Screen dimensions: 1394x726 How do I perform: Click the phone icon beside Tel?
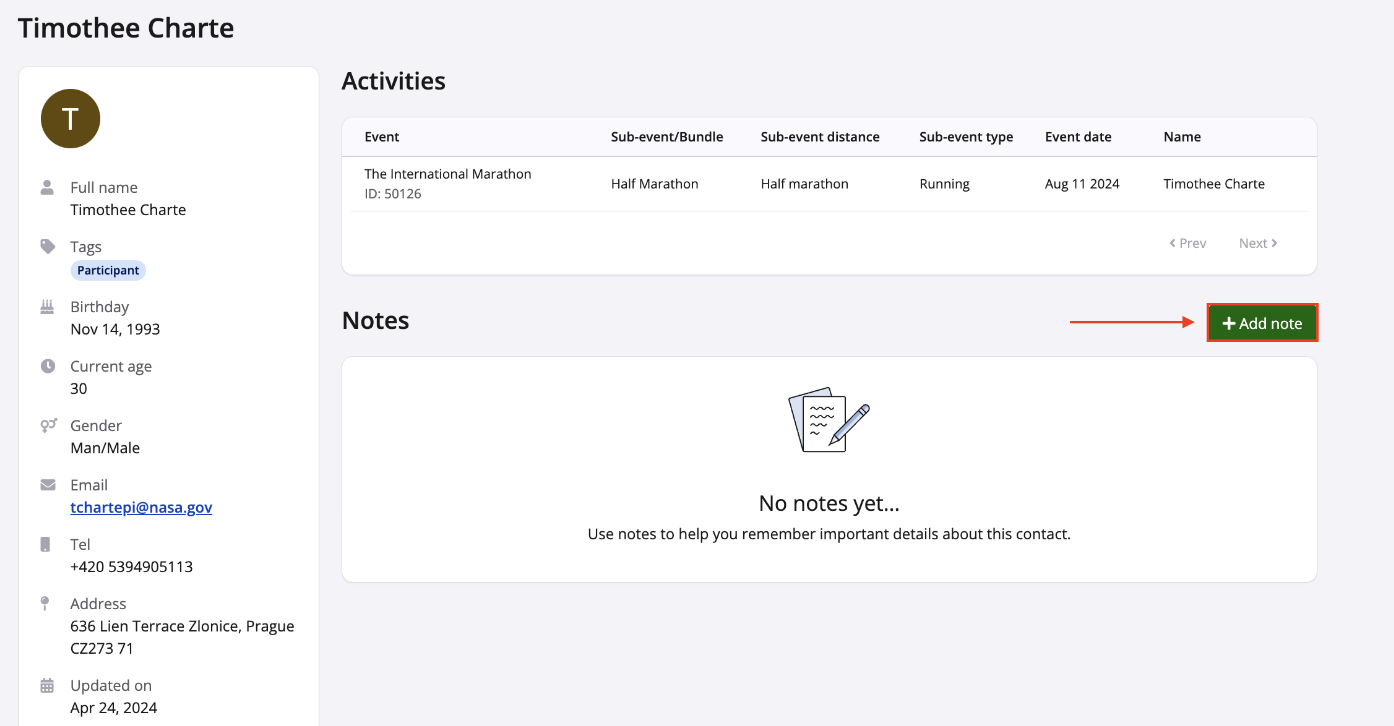pos(47,544)
